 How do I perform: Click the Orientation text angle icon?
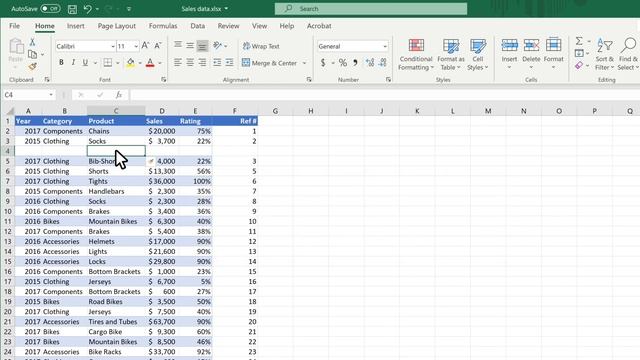coord(217,45)
